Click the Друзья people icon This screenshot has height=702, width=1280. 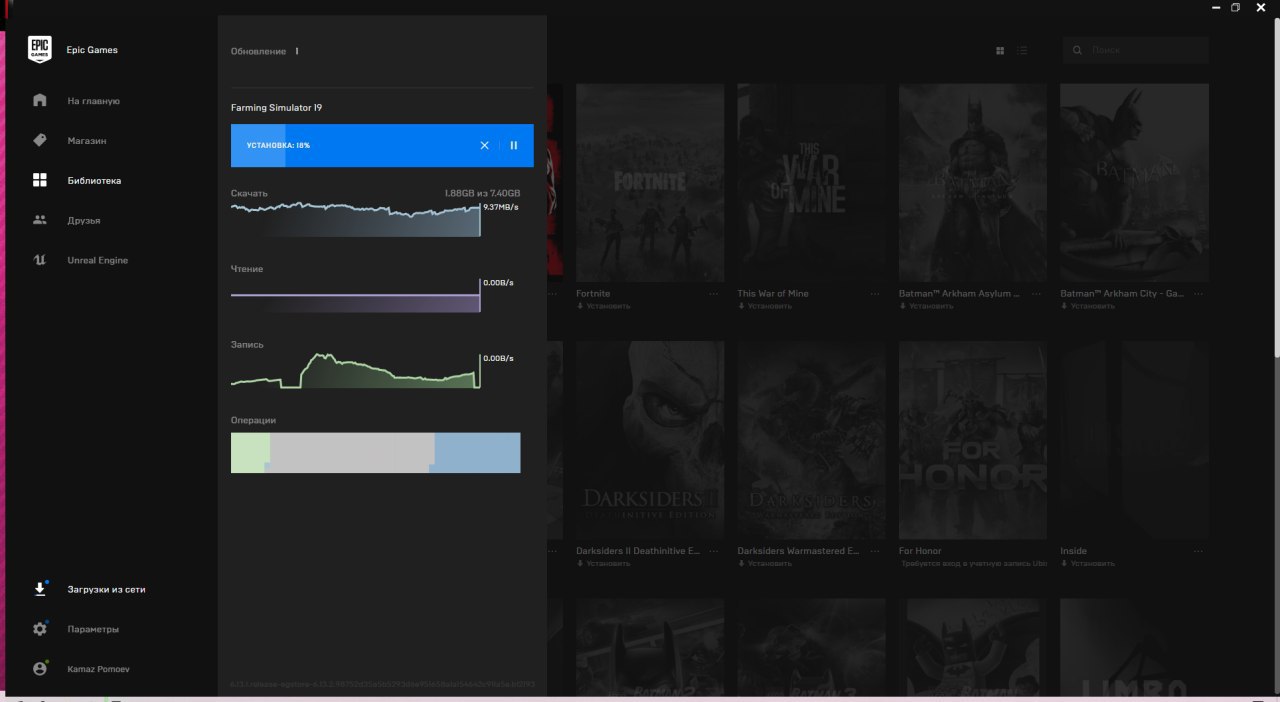(40, 220)
